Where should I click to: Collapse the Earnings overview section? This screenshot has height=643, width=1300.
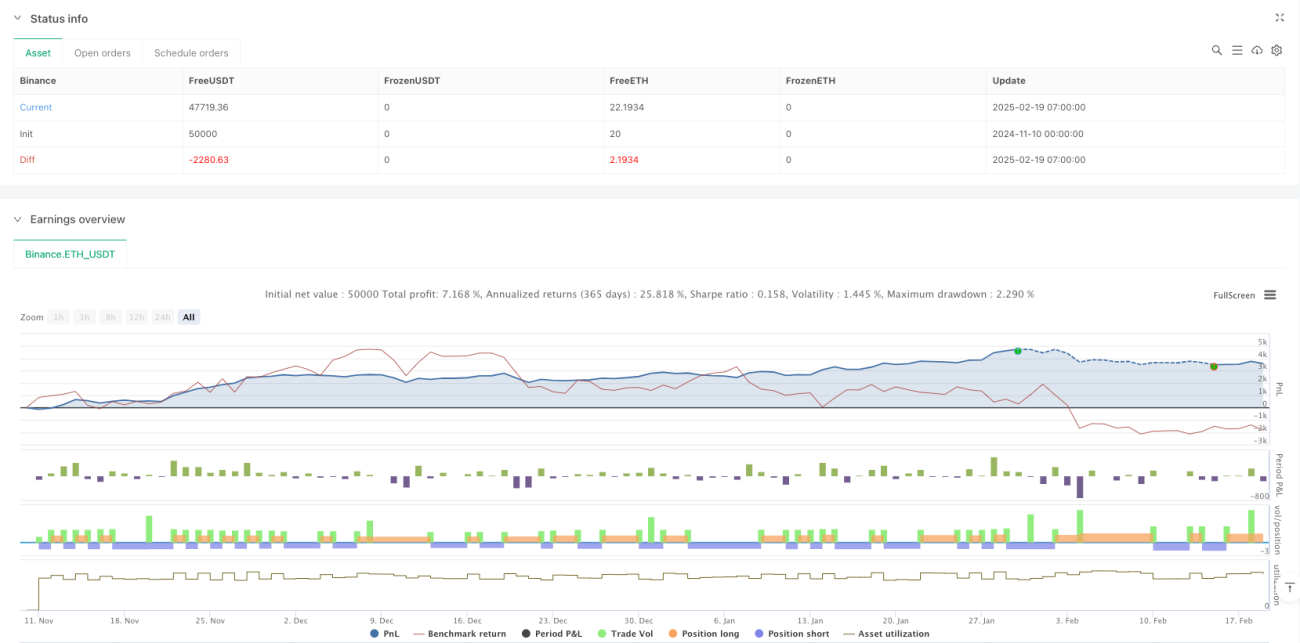point(17,219)
